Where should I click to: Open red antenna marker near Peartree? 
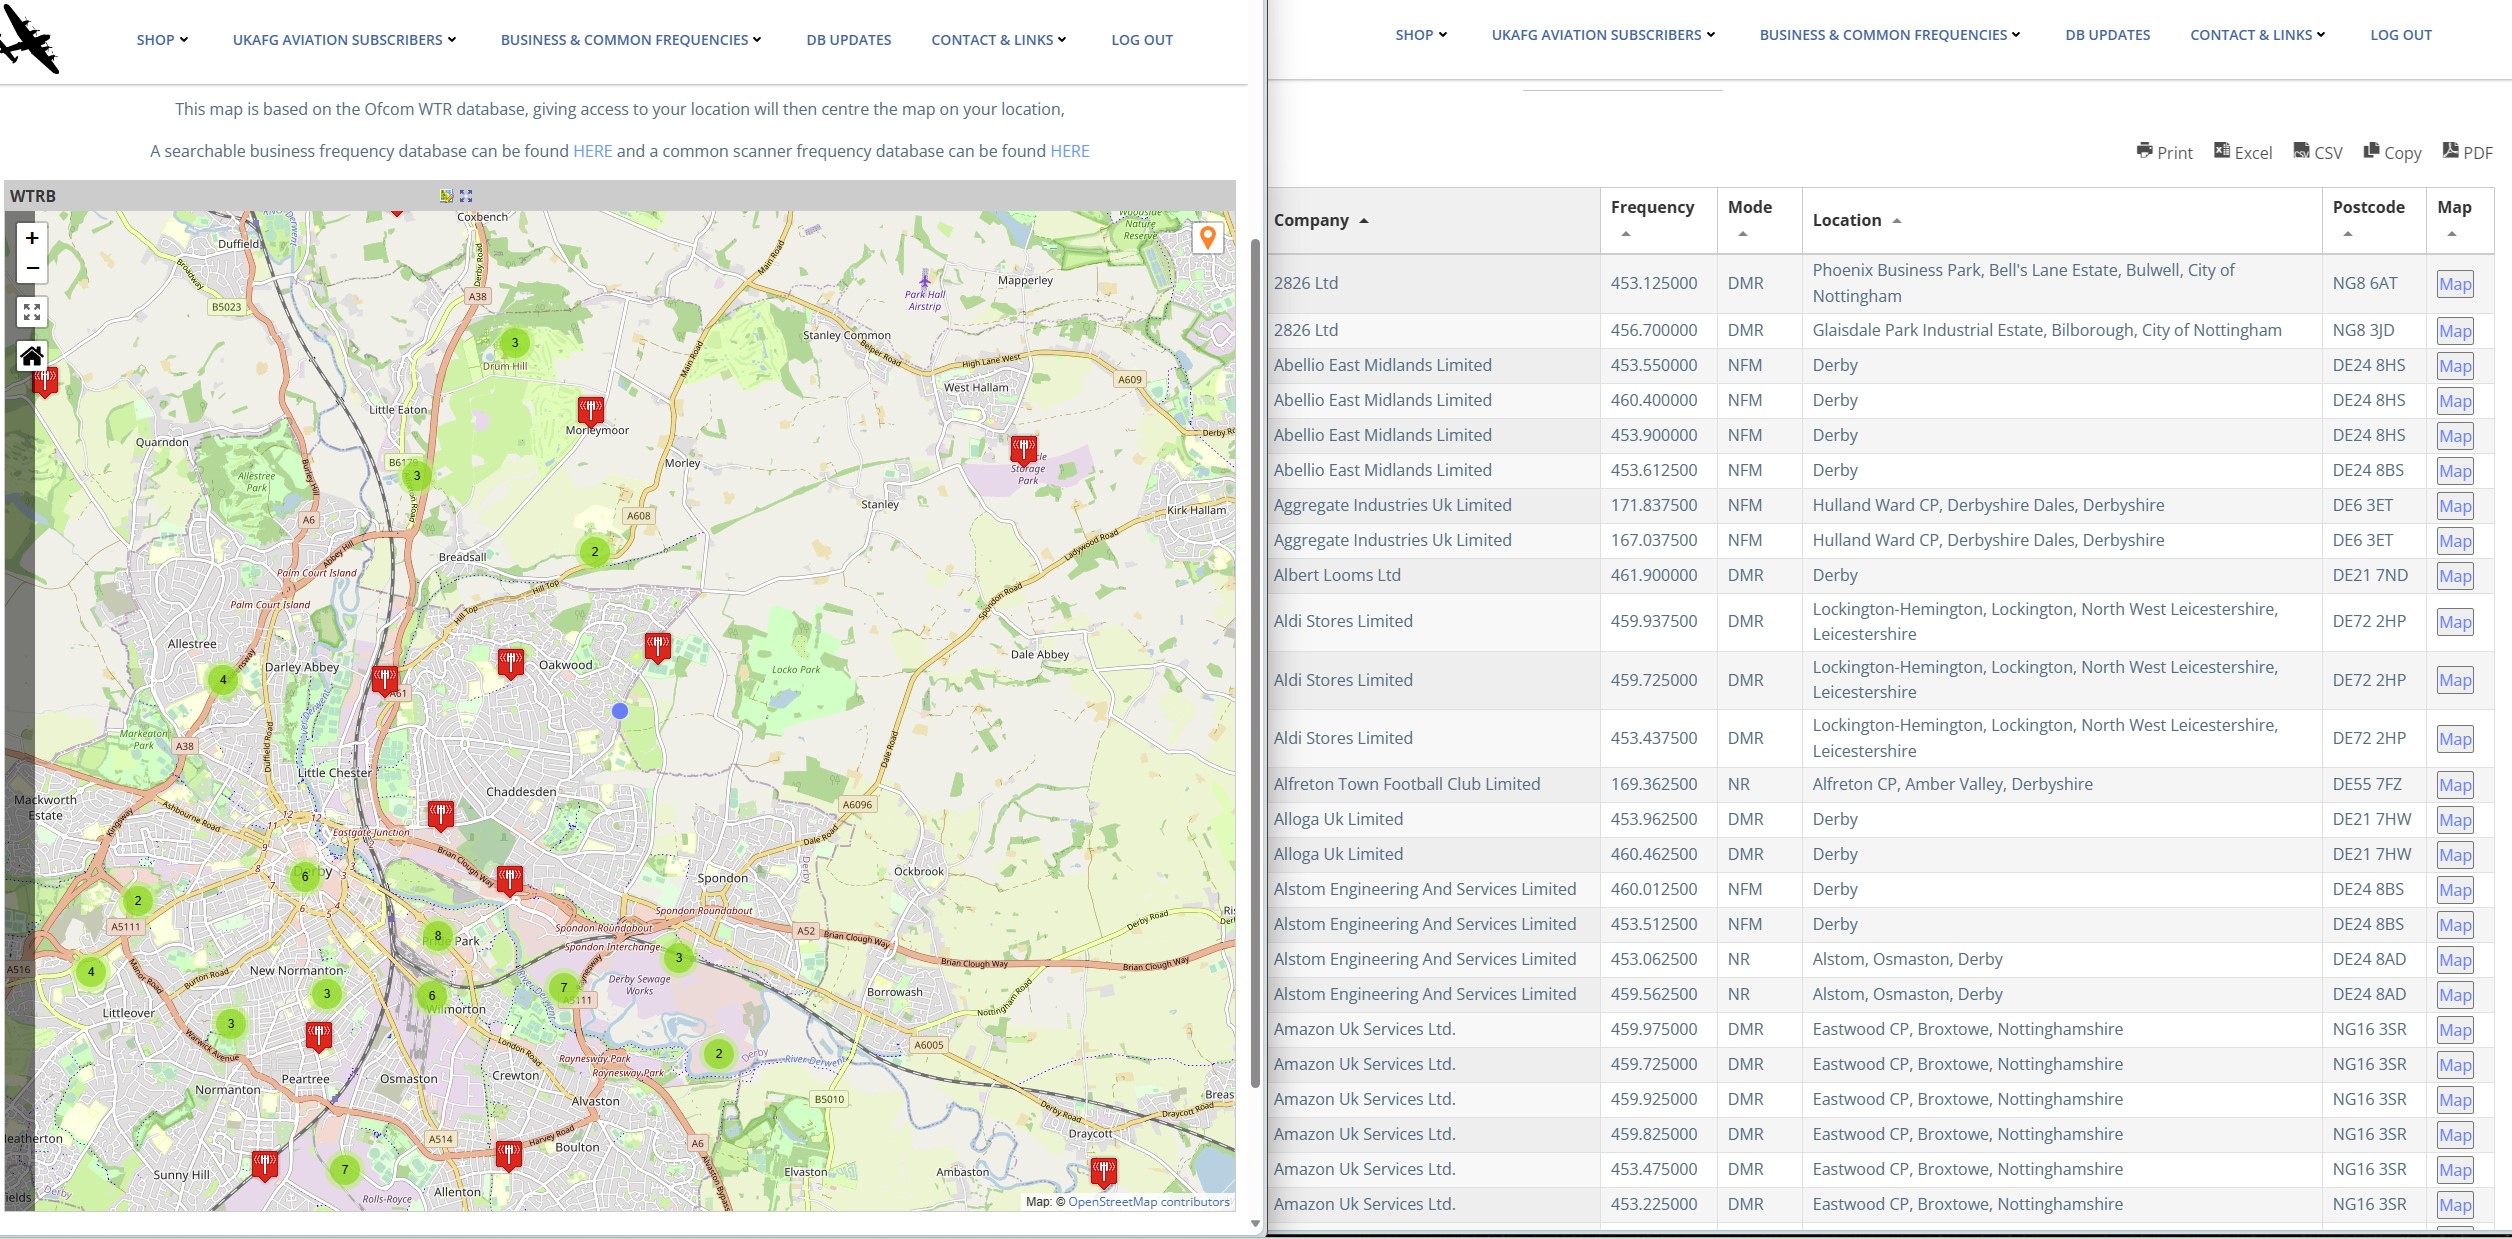point(319,1037)
